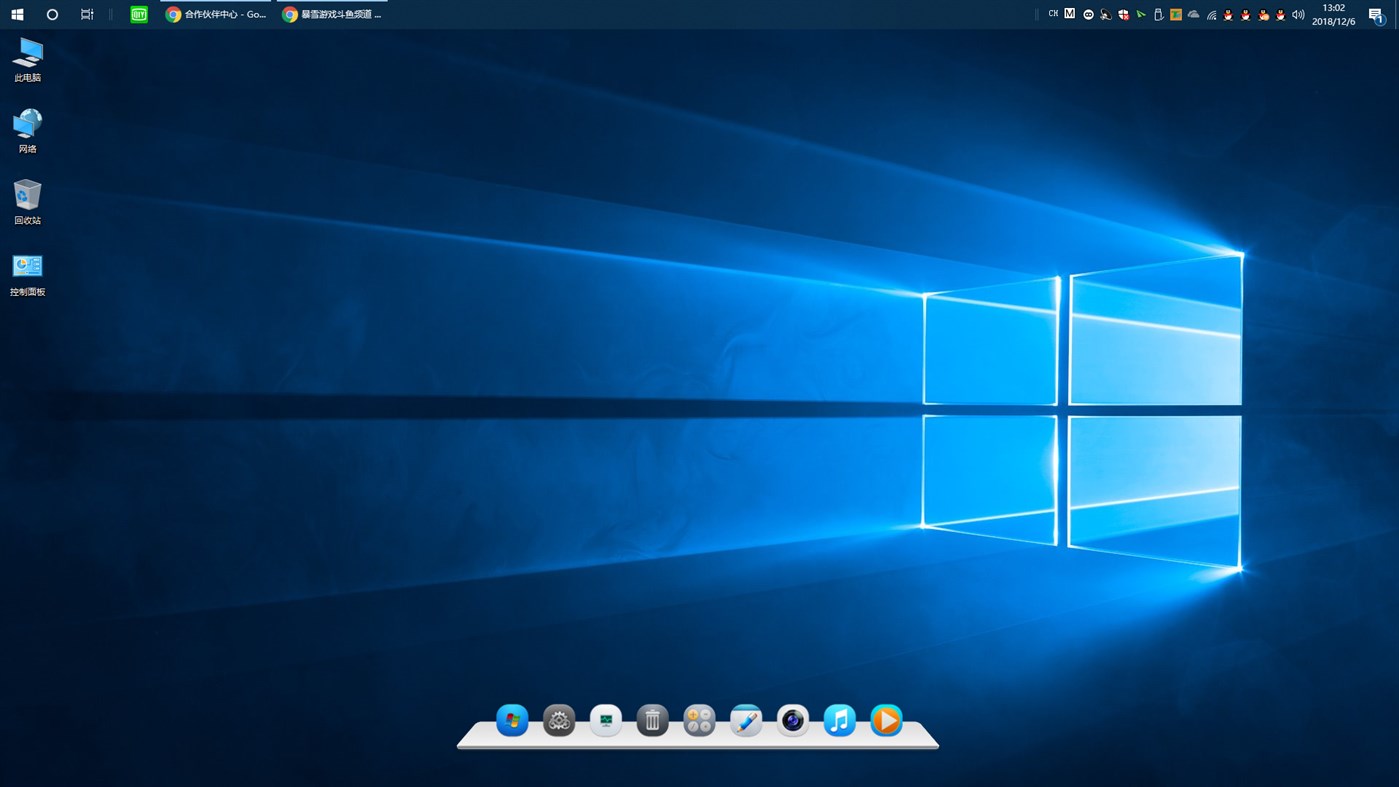This screenshot has width=1399, height=787.
Task: Mute audio via the speaker tray icon
Action: pos(1297,14)
